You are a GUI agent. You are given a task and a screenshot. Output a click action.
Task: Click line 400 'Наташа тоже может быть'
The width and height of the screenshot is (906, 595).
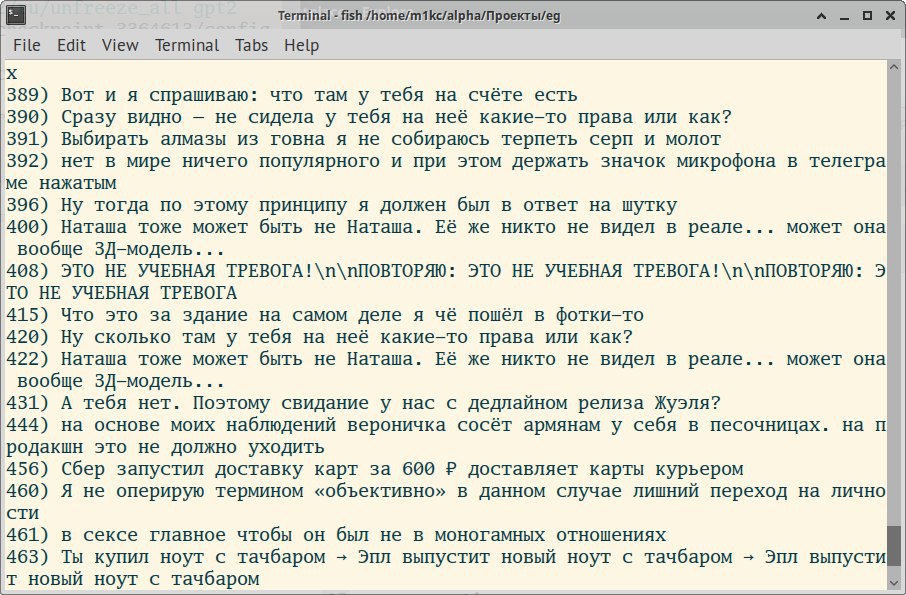click(x=446, y=226)
